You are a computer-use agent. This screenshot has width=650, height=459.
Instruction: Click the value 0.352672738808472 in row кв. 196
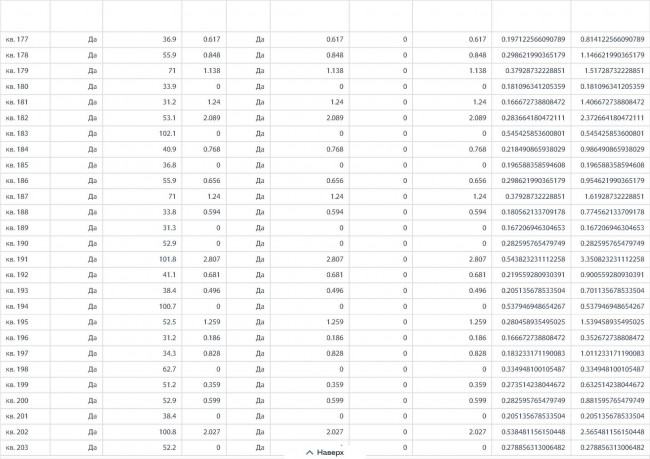pos(612,338)
